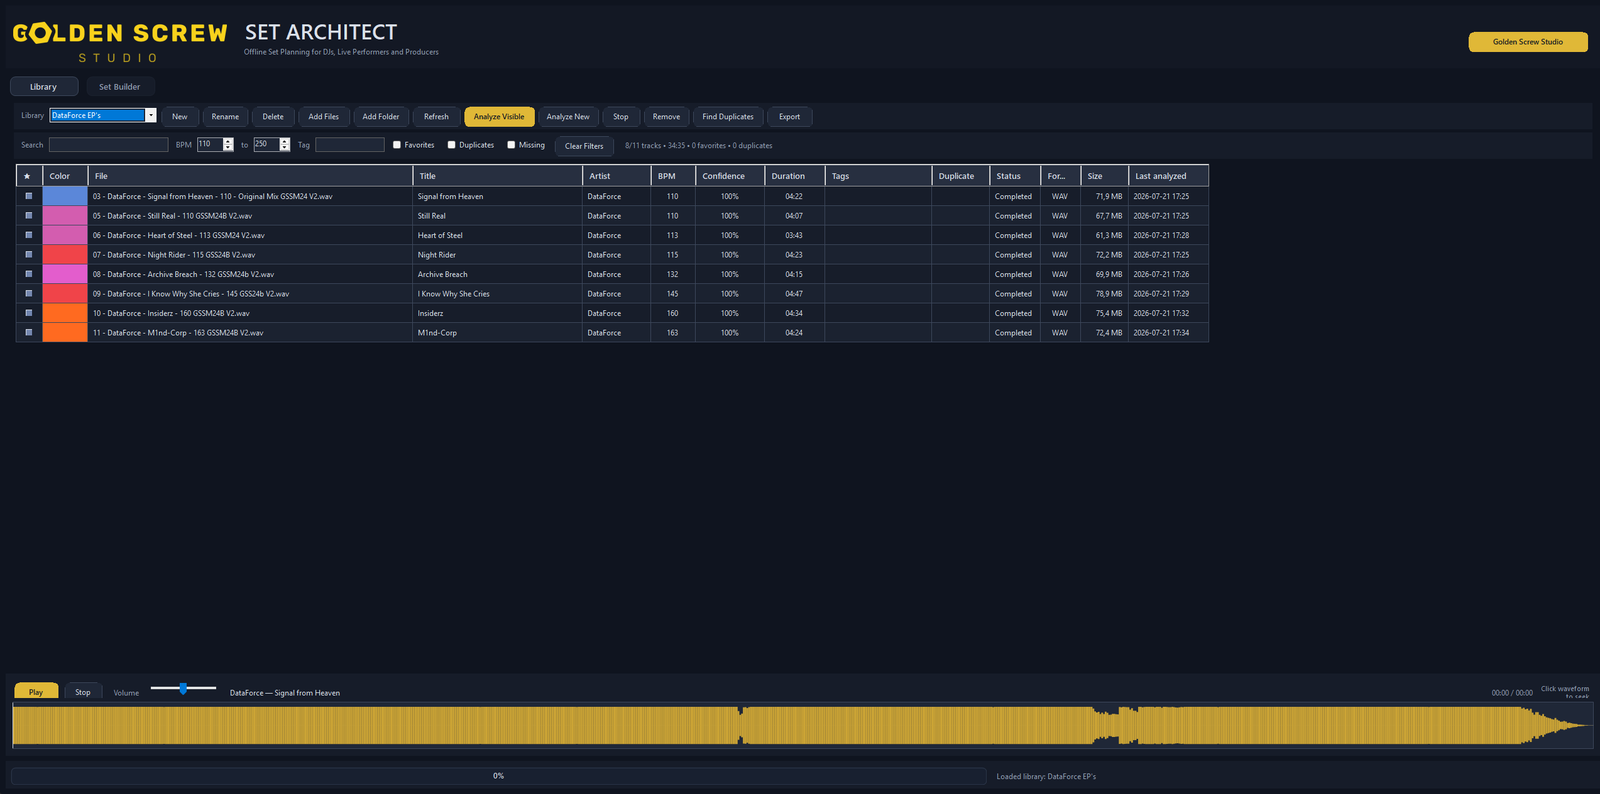Click the Find Duplicates button
This screenshot has width=1600, height=794.
728,117
